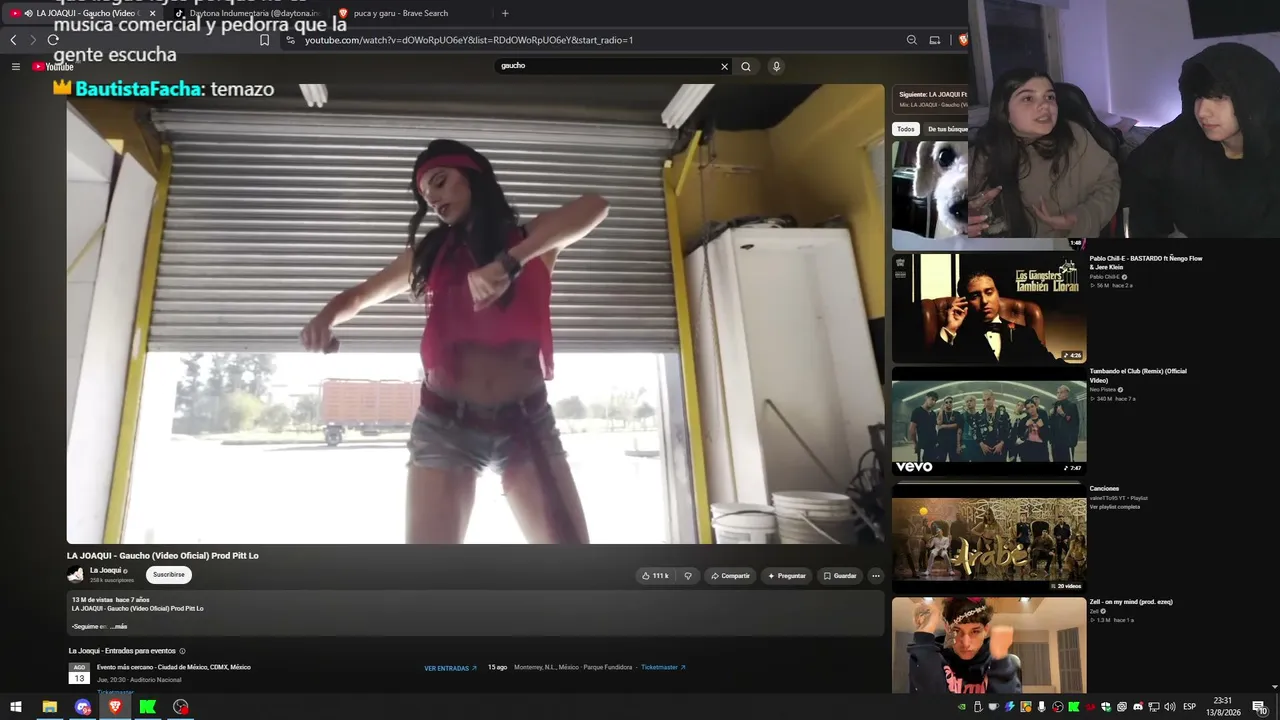
Task: Open the Ticketmaster link for Monterrey
Action: pos(663,667)
